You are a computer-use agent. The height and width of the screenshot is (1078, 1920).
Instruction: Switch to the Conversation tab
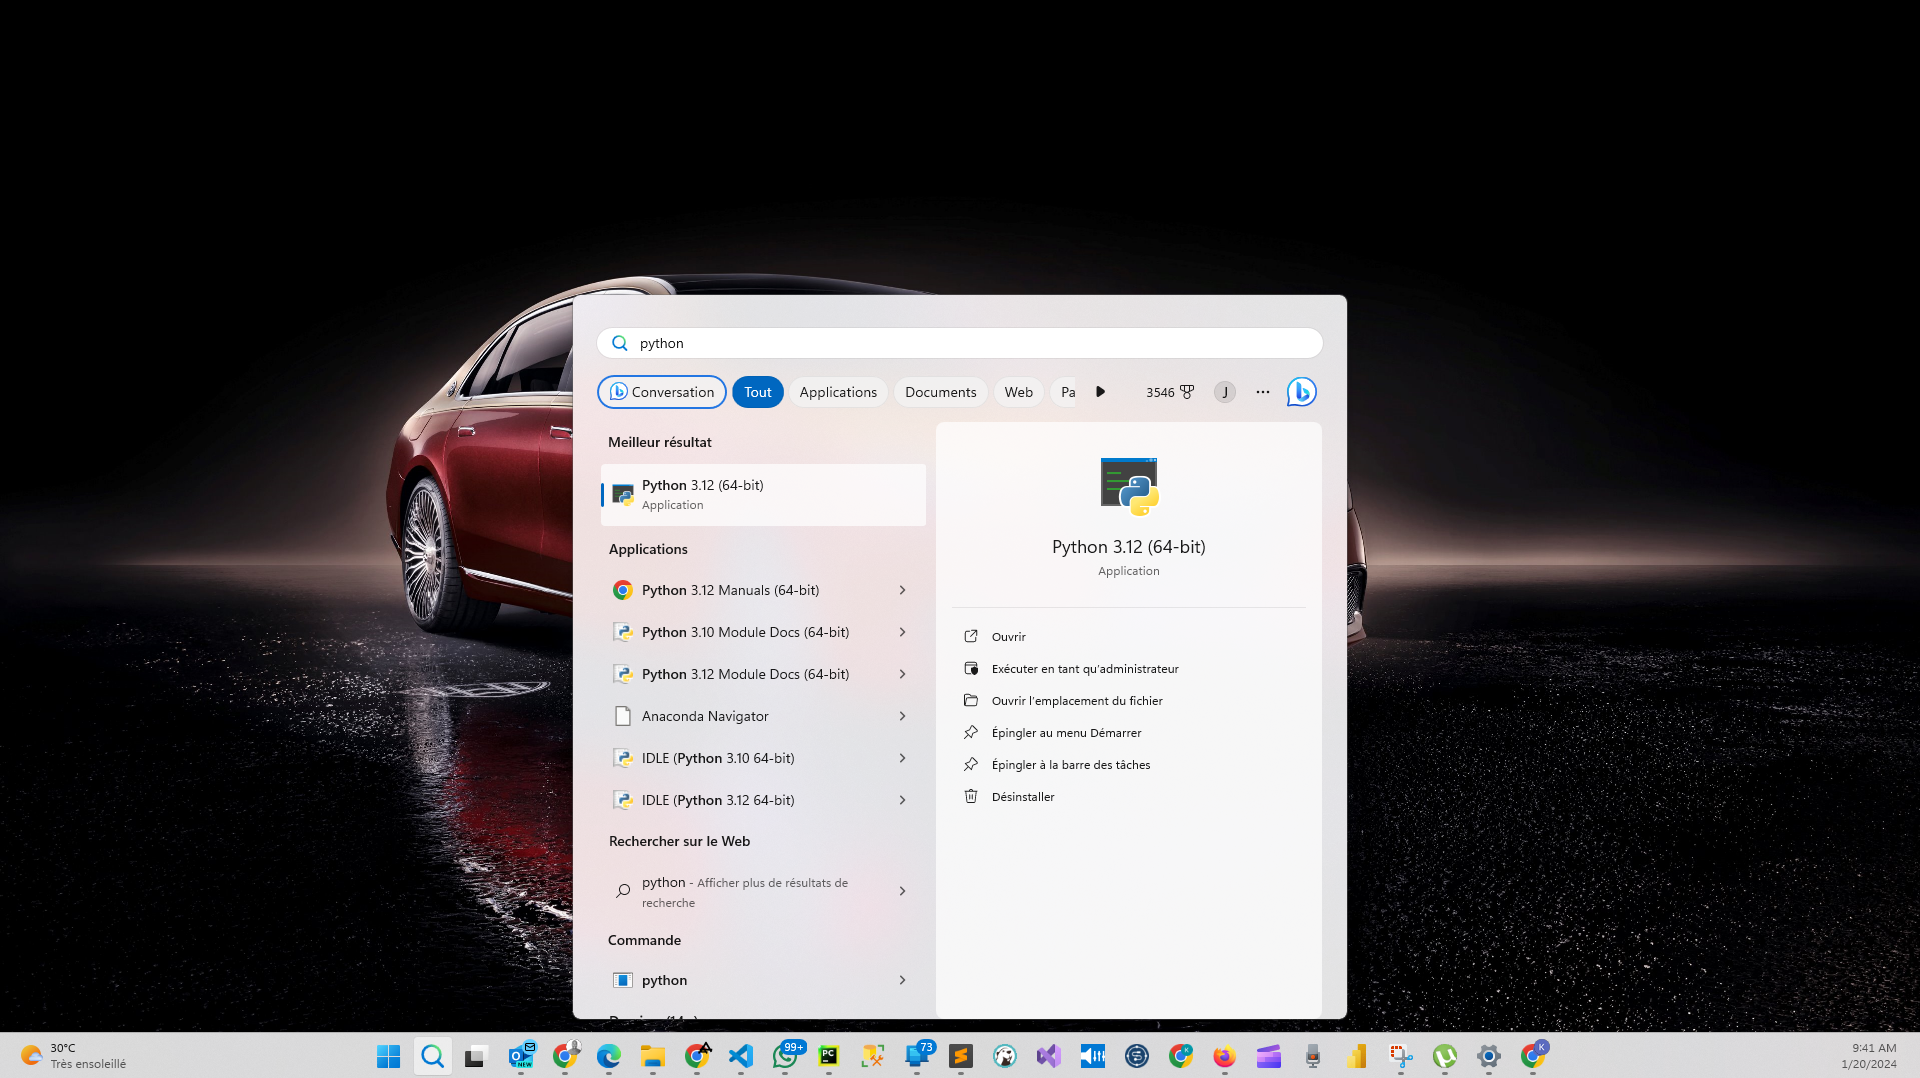662,392
